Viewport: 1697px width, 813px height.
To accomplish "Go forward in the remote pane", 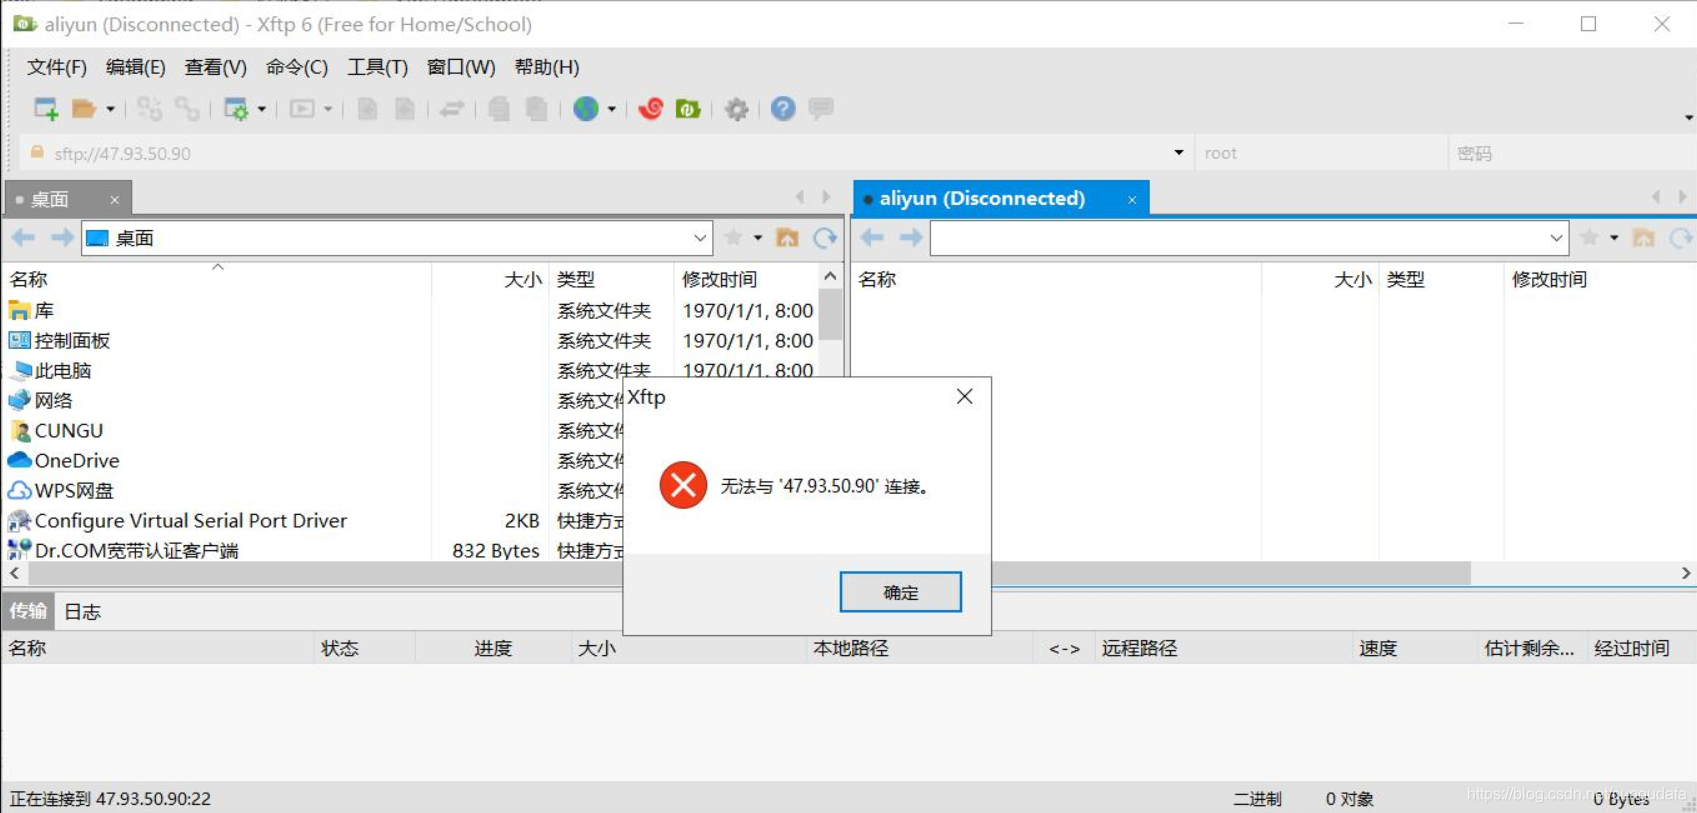I will point(910,237).
